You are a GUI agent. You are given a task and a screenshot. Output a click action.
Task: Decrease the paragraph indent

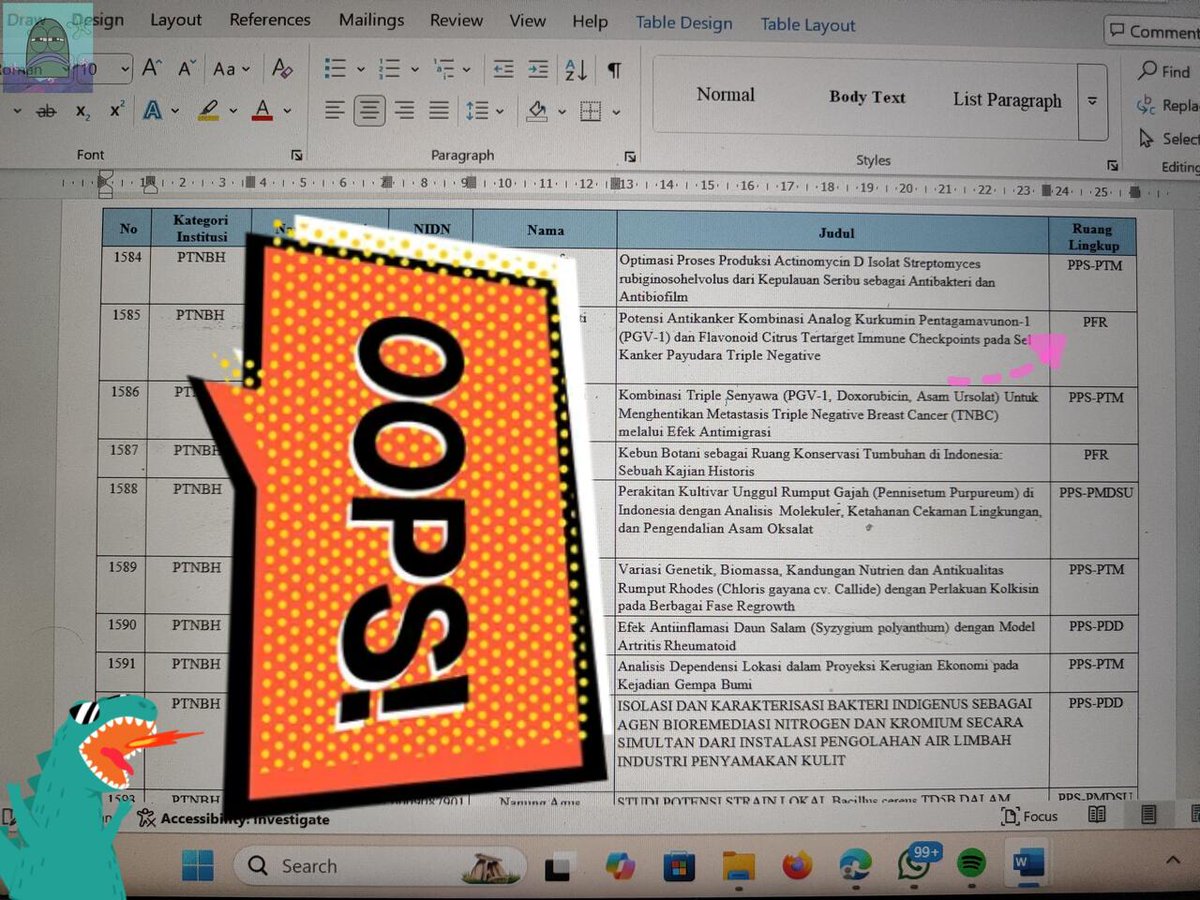click(503, 69)
